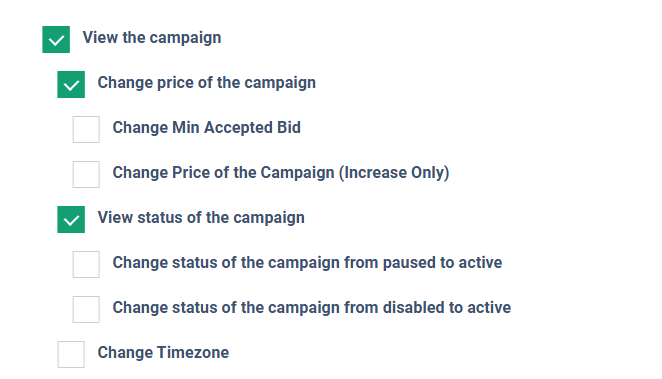The image size is (662, 379).
Task: Tick the Increase Only price change checkbox
Action: (86, 174)
